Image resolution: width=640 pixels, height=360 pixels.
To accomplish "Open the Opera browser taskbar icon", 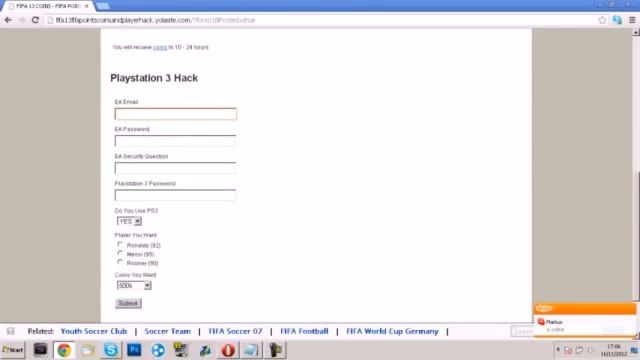I will pyautogui.click(x=228, y=350).
